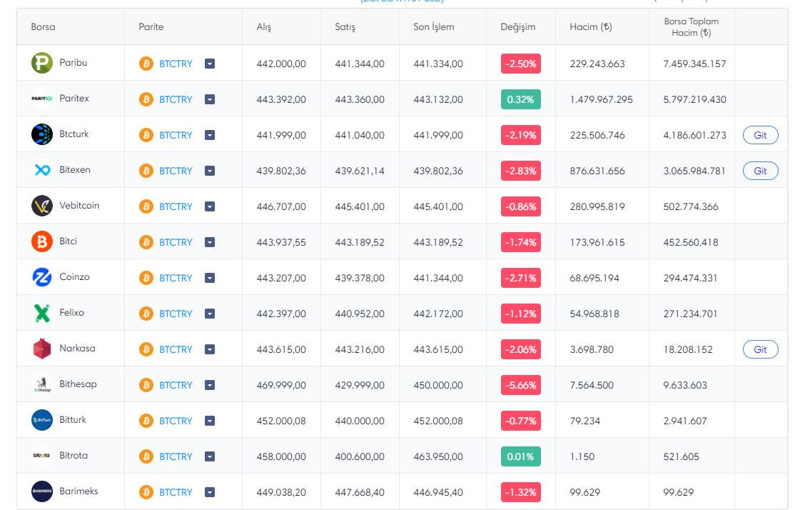The height and width of the screenshot is (510, 800).
Task: Expand pair selector in the Bitci row
Action: (x=210, y=242)
